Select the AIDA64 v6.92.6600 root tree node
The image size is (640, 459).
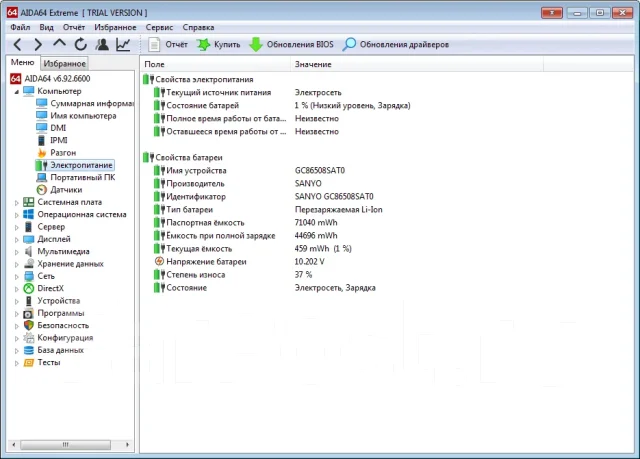tap(50, 78)
